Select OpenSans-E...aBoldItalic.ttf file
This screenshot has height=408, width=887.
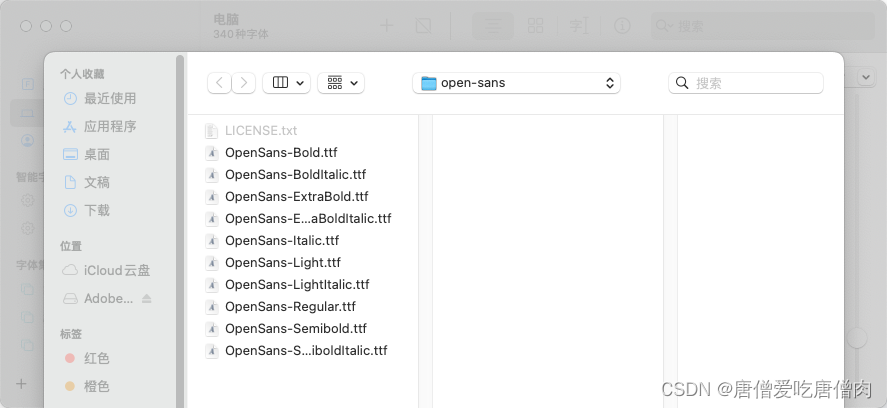point(308,219)
